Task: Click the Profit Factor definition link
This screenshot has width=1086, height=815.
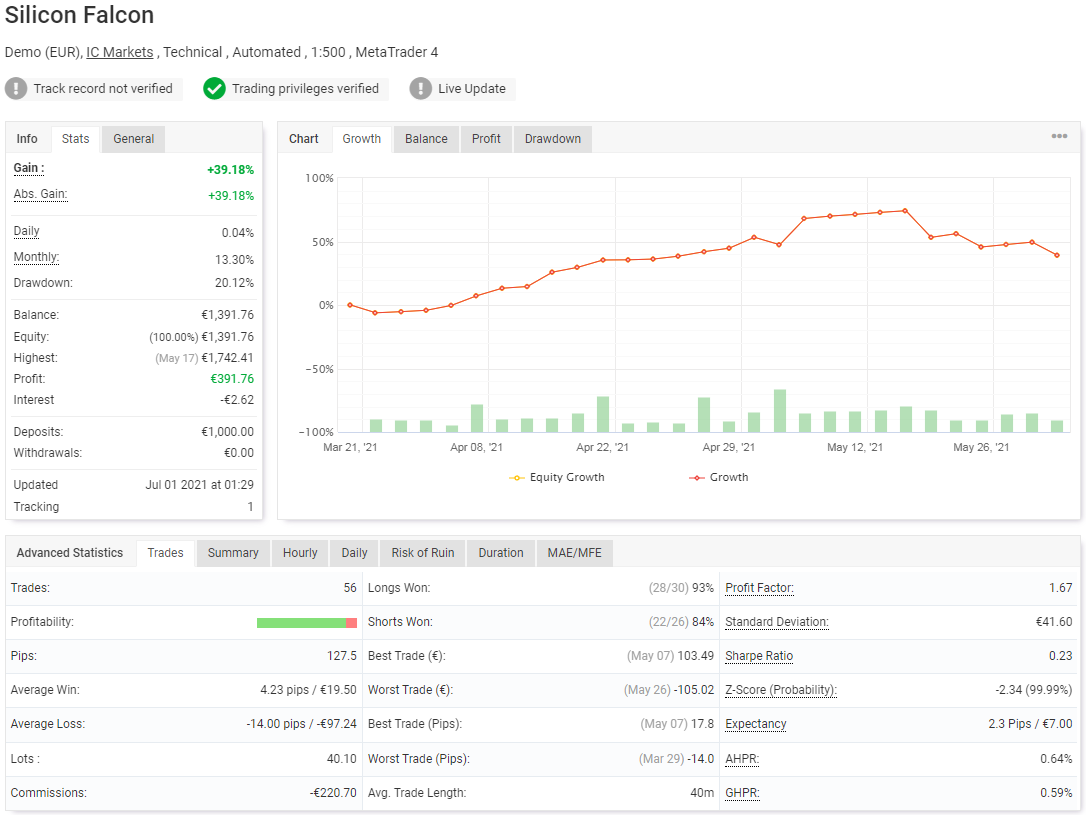Action: tap(758, 587)
